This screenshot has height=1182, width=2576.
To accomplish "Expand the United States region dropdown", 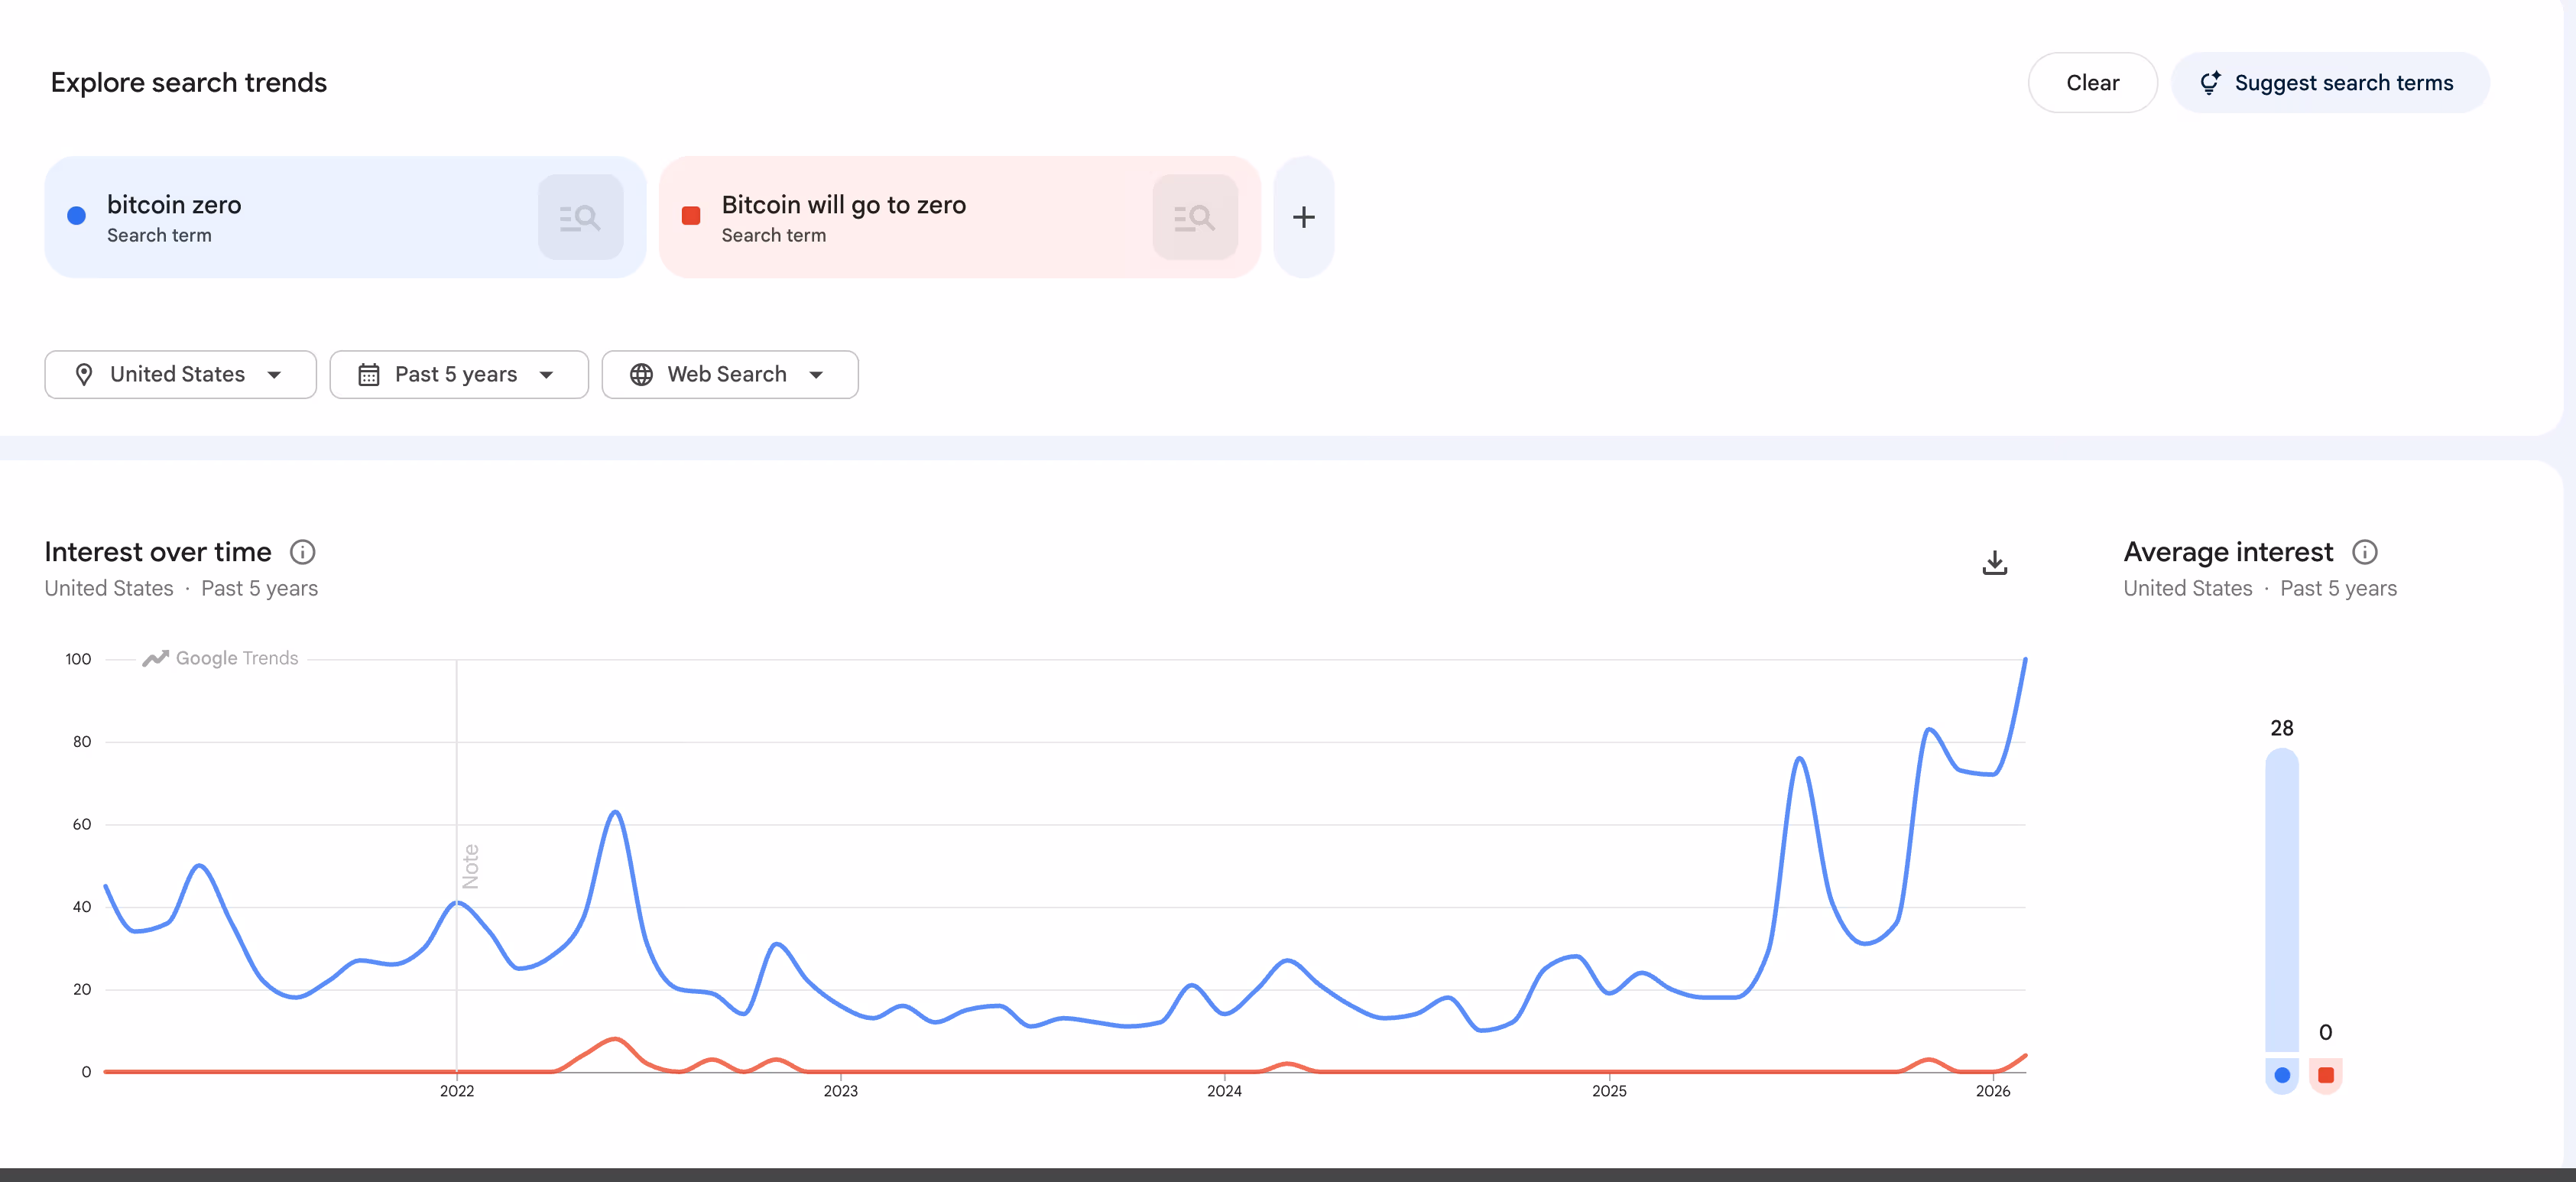I will coord(180,374).
